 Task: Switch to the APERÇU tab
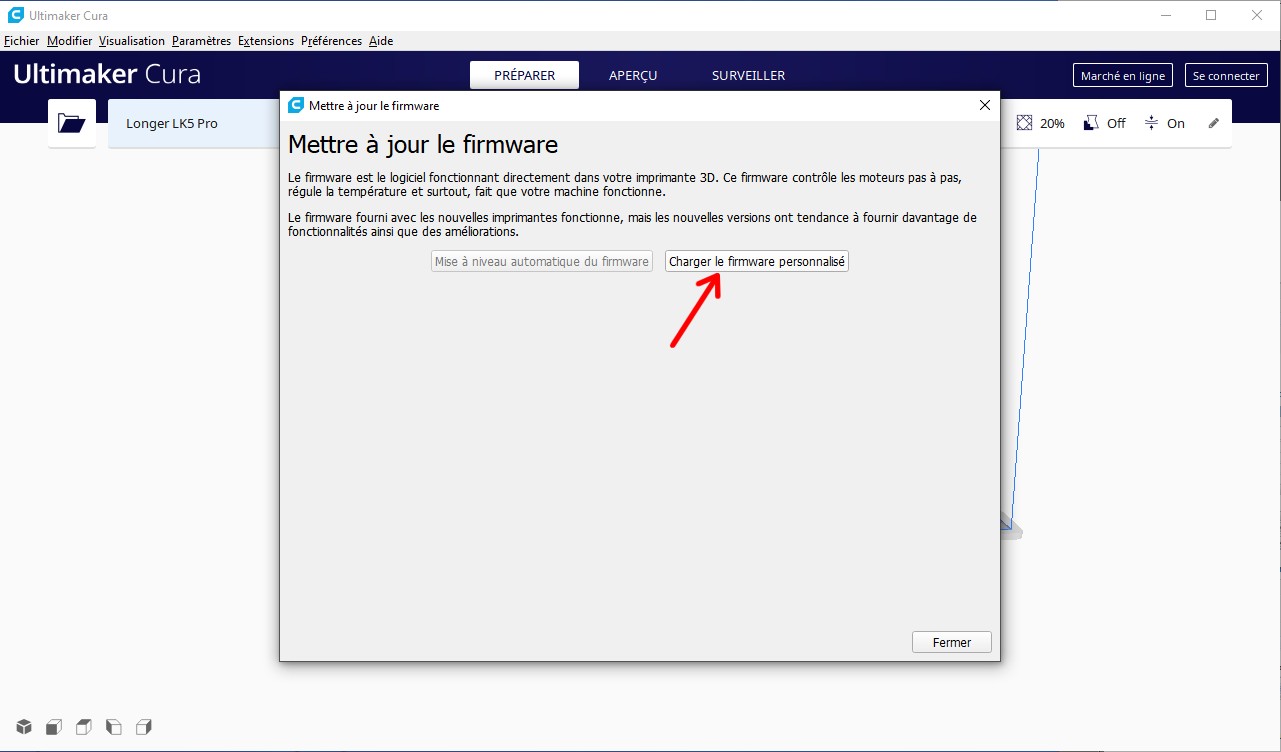633,75
